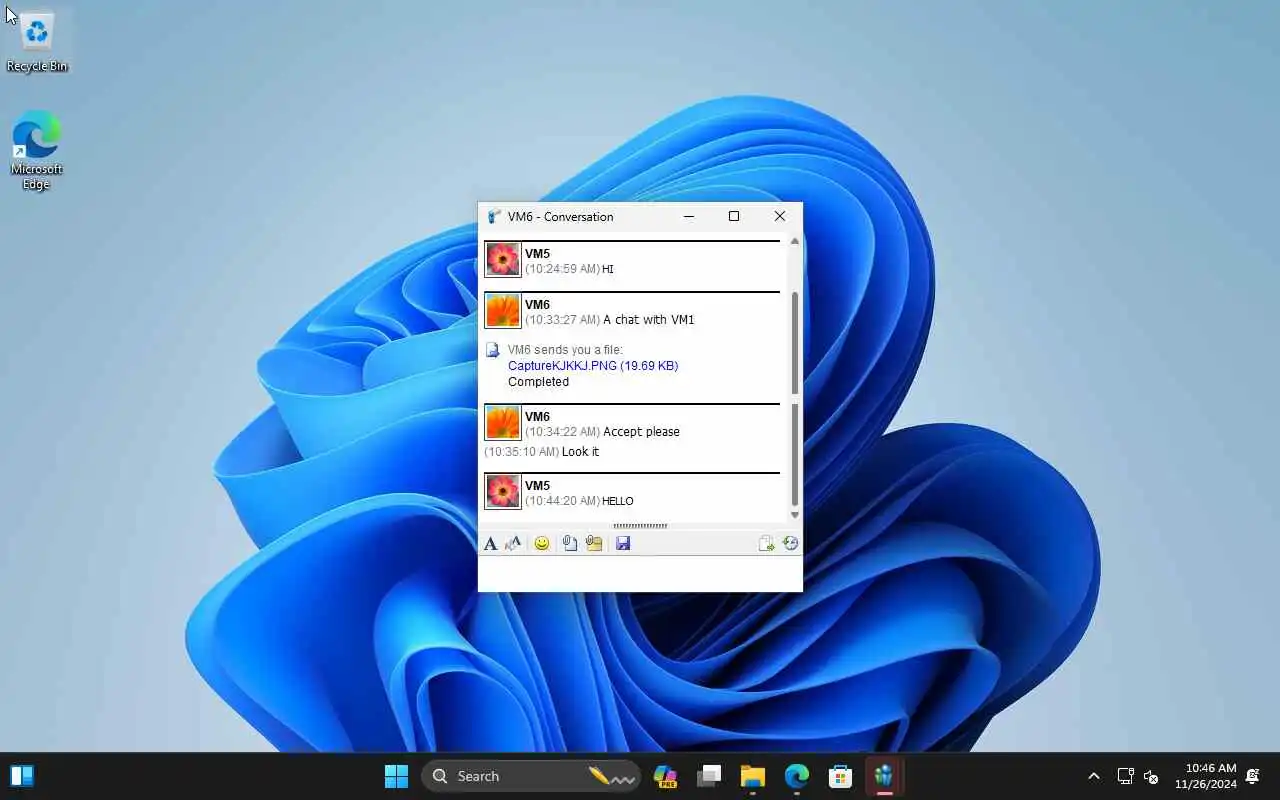1280x800 pixels.
Task: Open the Widgets panel at taskbar's left edge
Action: 22,776
